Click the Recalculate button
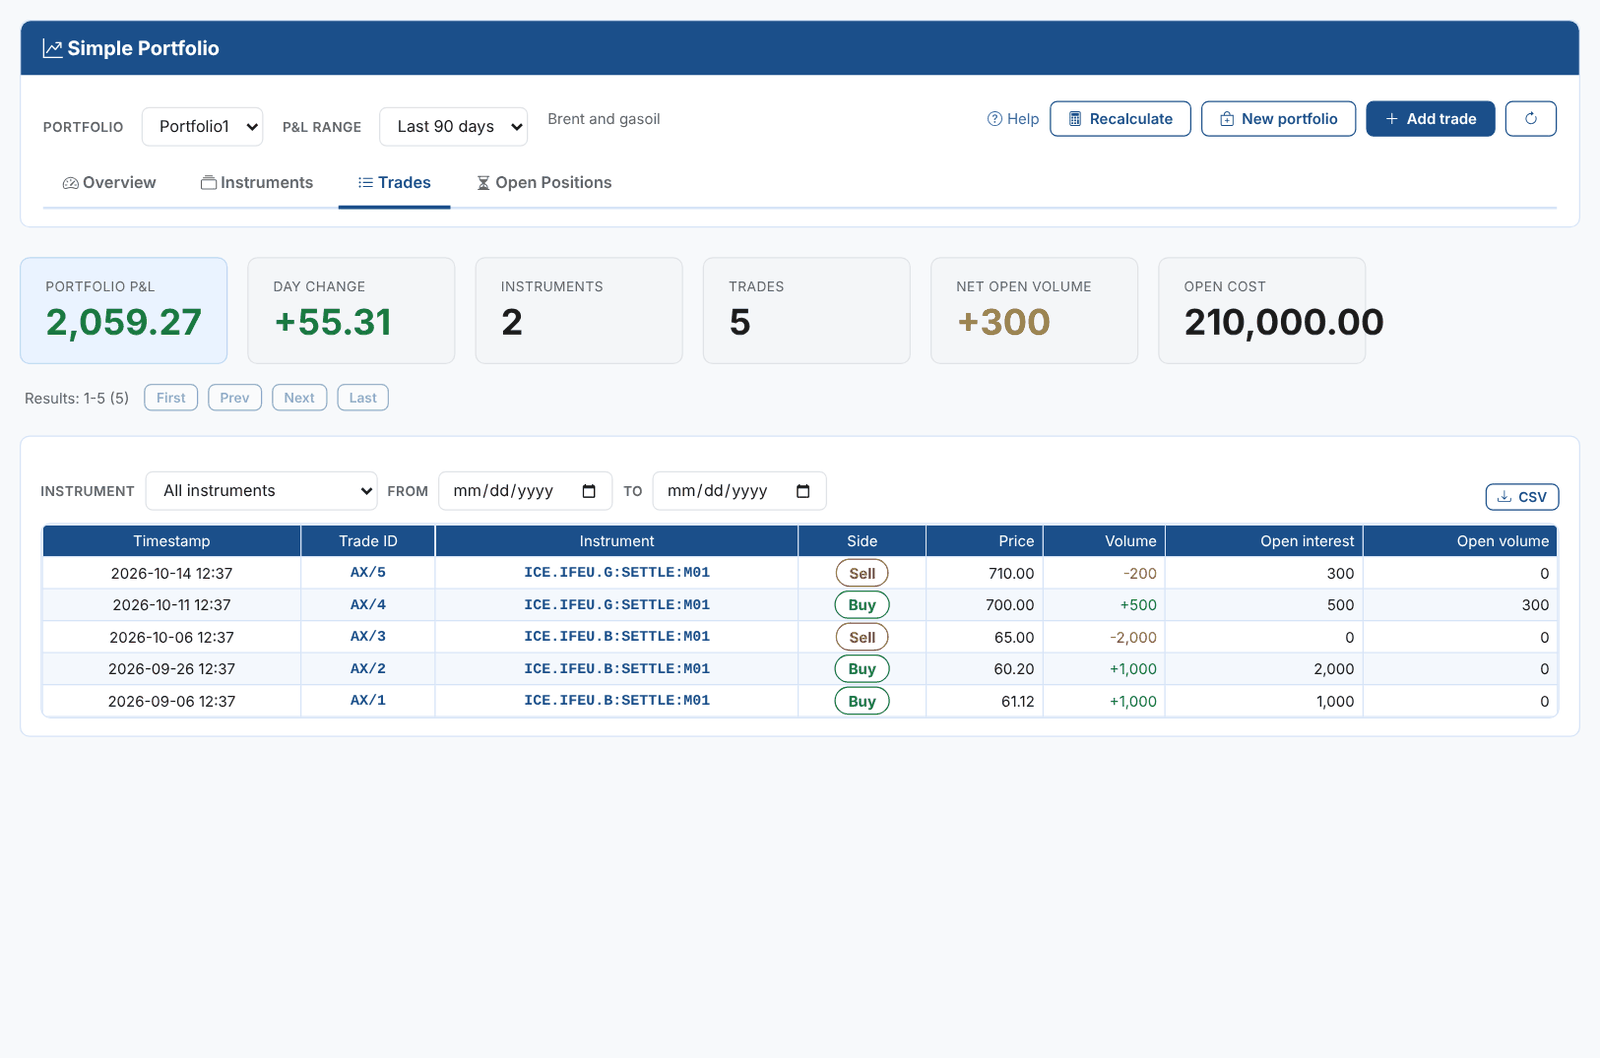The image size is (1600, 1058). pyautogui.click(x=1120, y=119)
